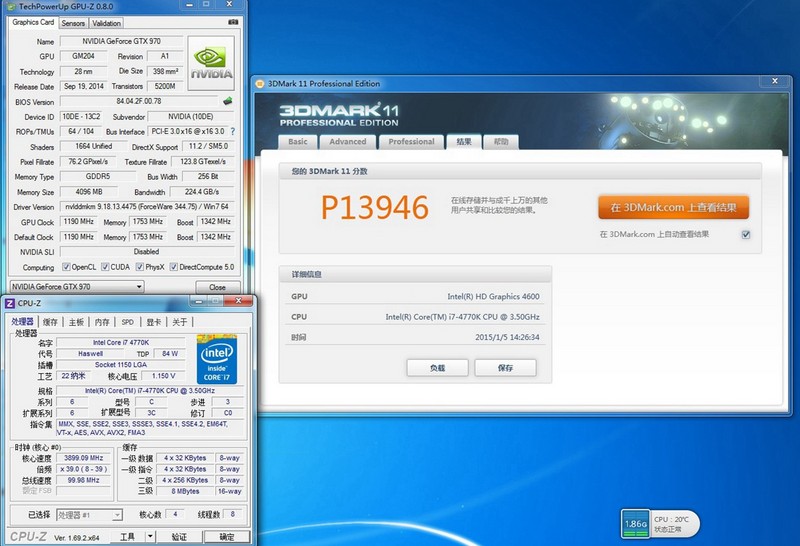
Task: Open the 显卡 tab in CPU-Z
Action: coord(154,322)
